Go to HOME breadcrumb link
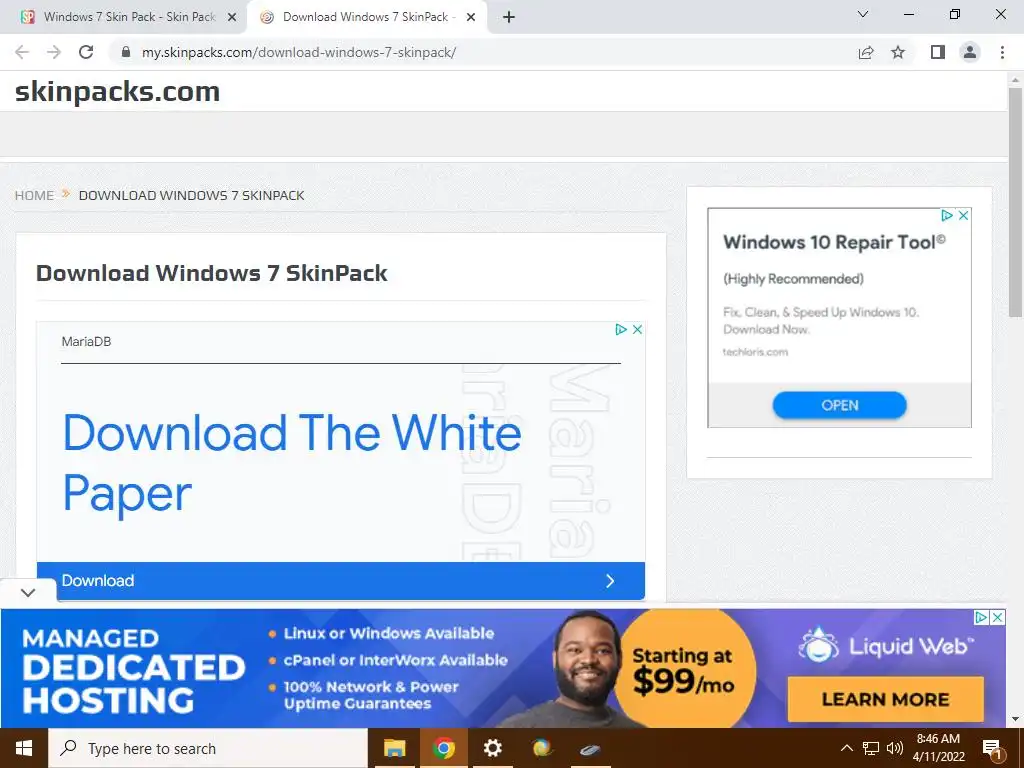The height and width of the screenshot is (768, 1024). coord(35,195)
